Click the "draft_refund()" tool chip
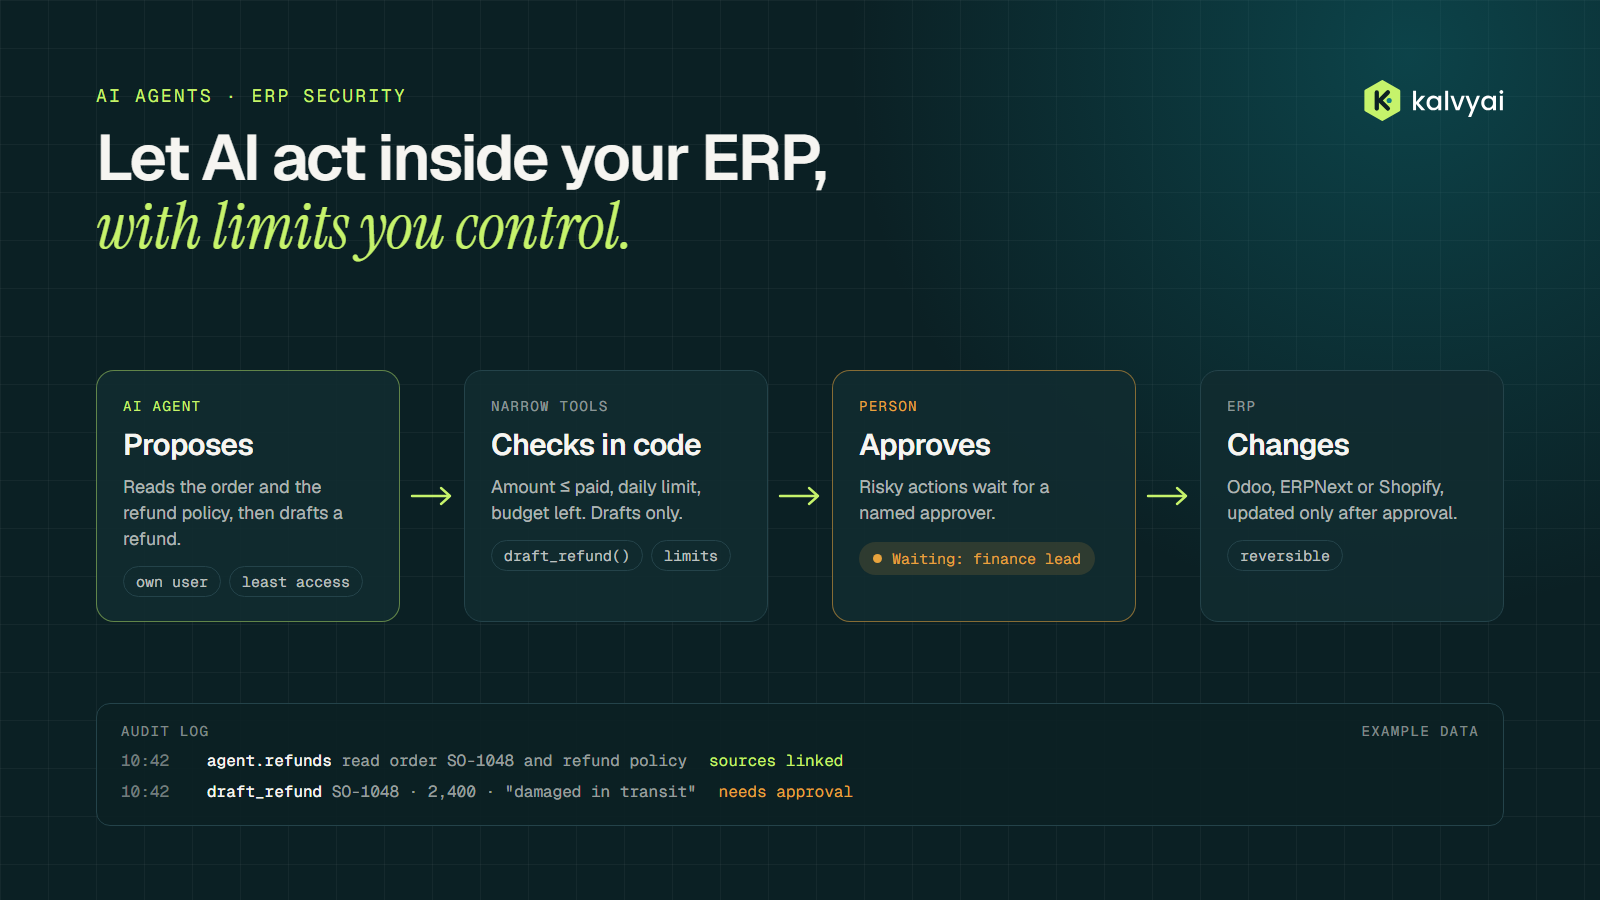 [567, 556]
